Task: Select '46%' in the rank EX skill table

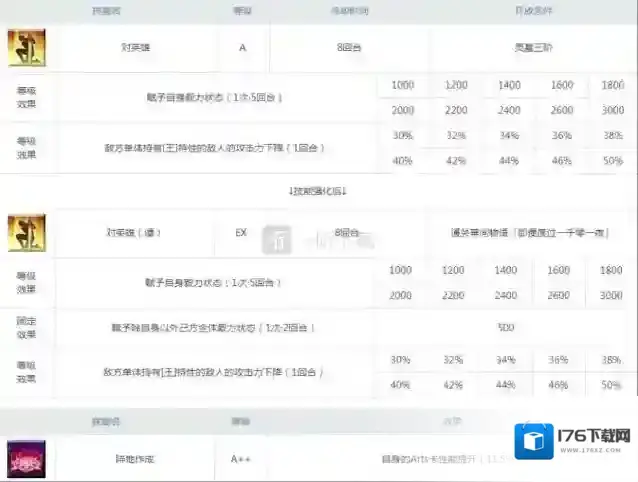Action: (x=558, y=385)
